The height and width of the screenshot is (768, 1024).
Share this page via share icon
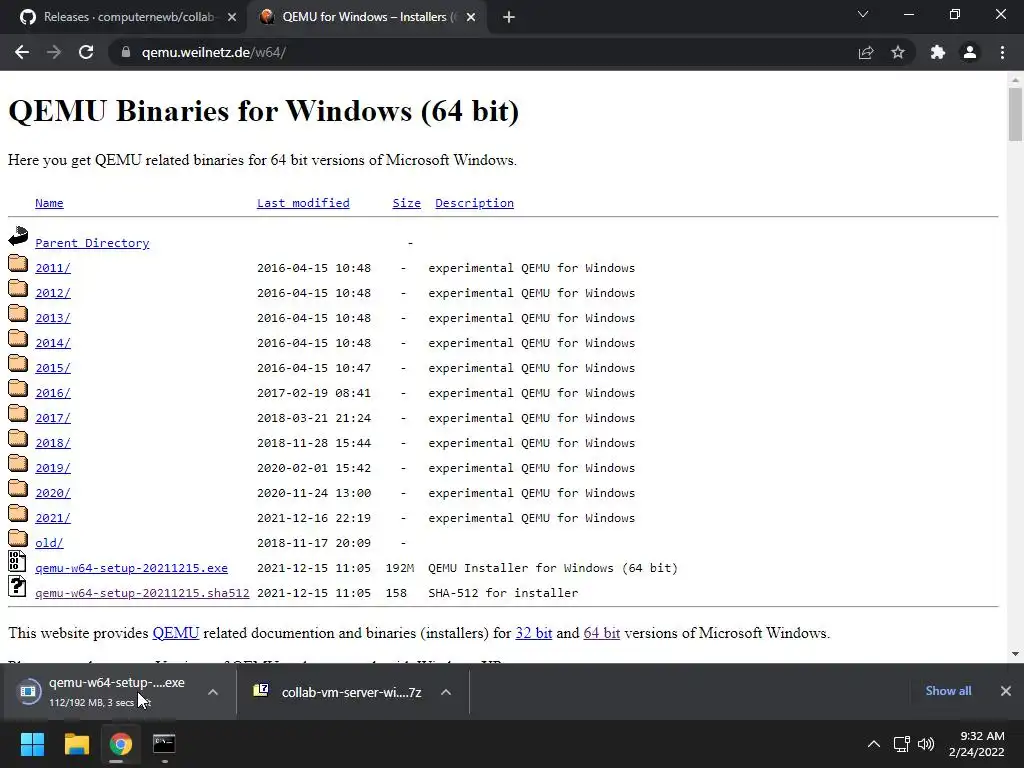(x=866, y=52)
